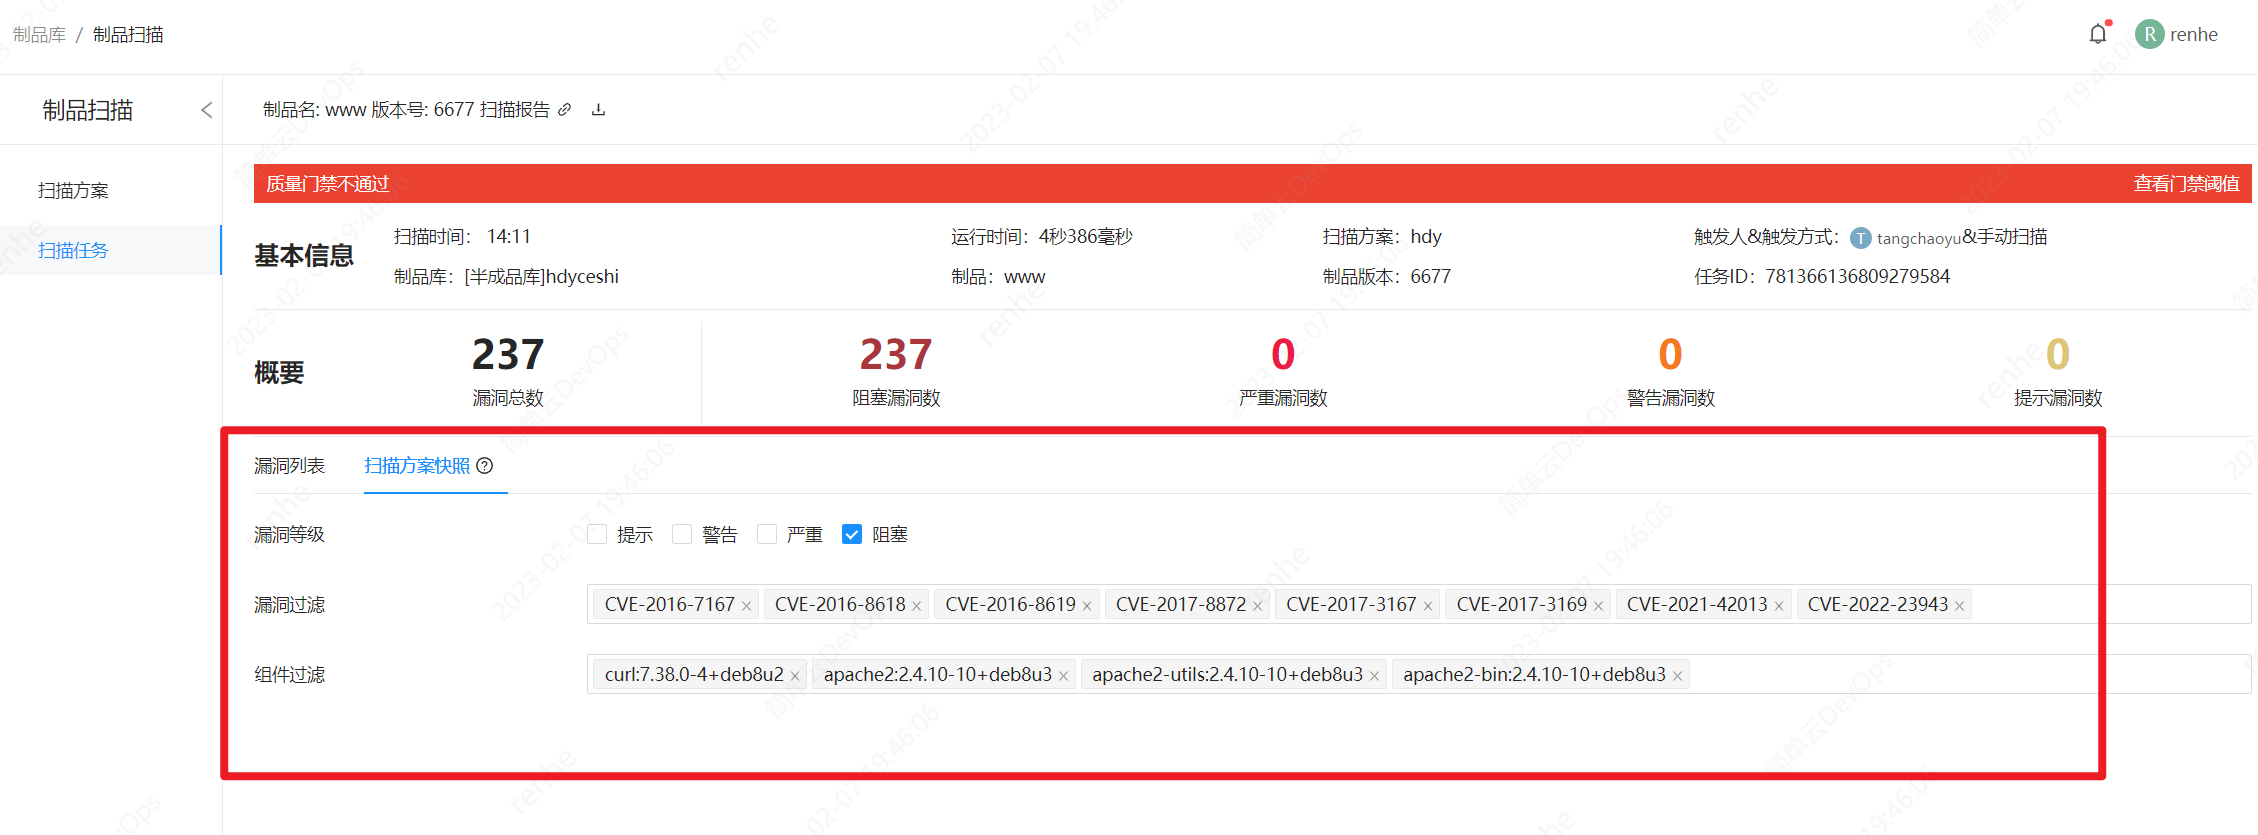
Task: Tick the 严重 level checkbox
Action: (767, 534)
